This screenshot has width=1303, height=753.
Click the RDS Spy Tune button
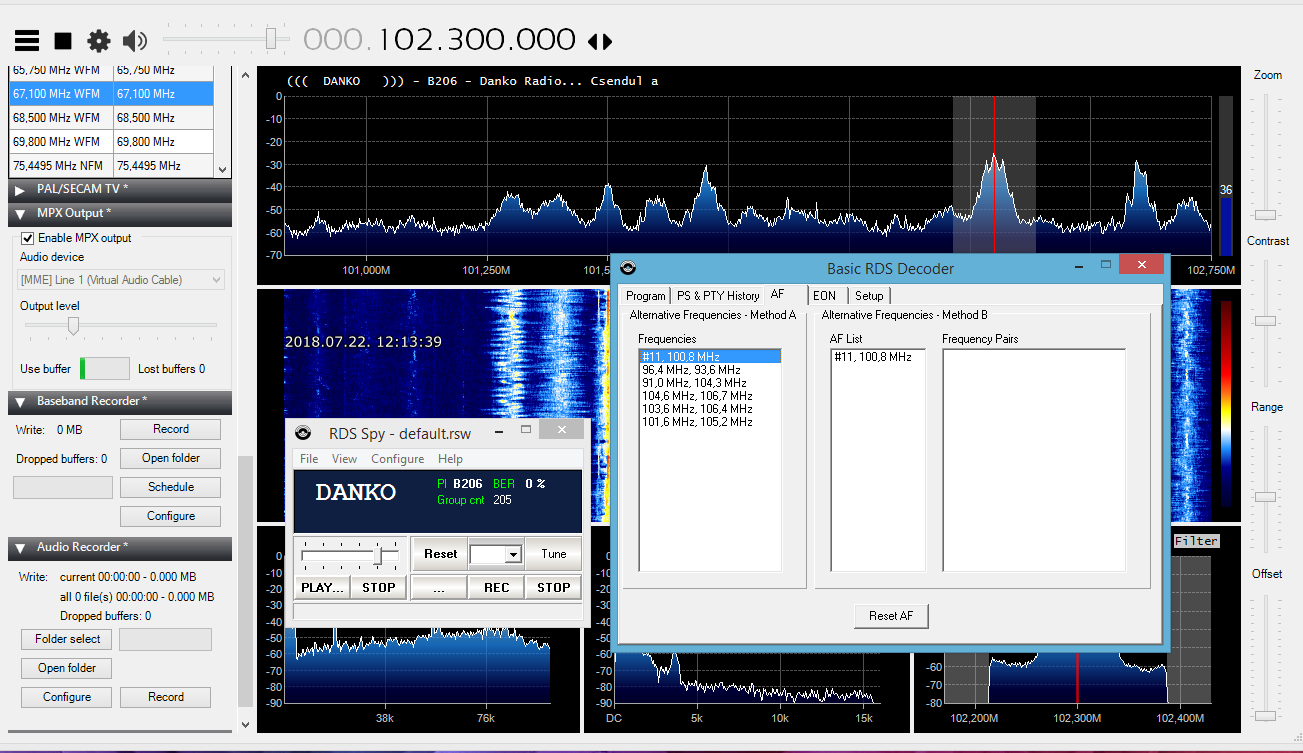pos(554,554)
